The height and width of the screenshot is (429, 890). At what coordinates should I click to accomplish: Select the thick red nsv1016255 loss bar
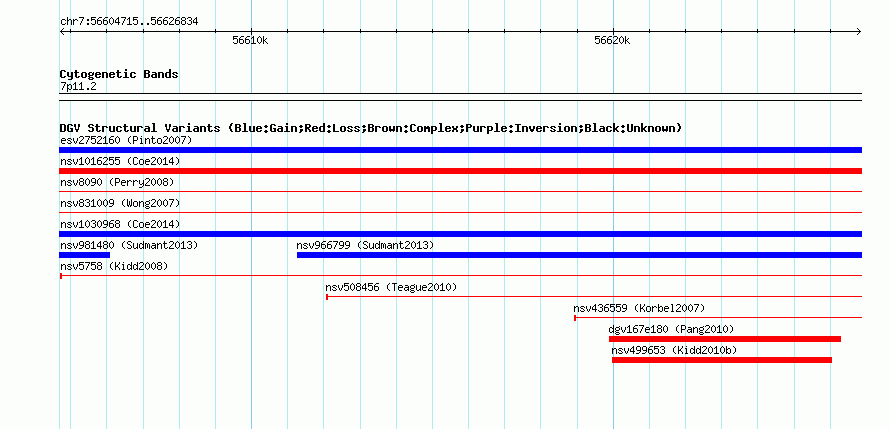(x=460, y=171)
